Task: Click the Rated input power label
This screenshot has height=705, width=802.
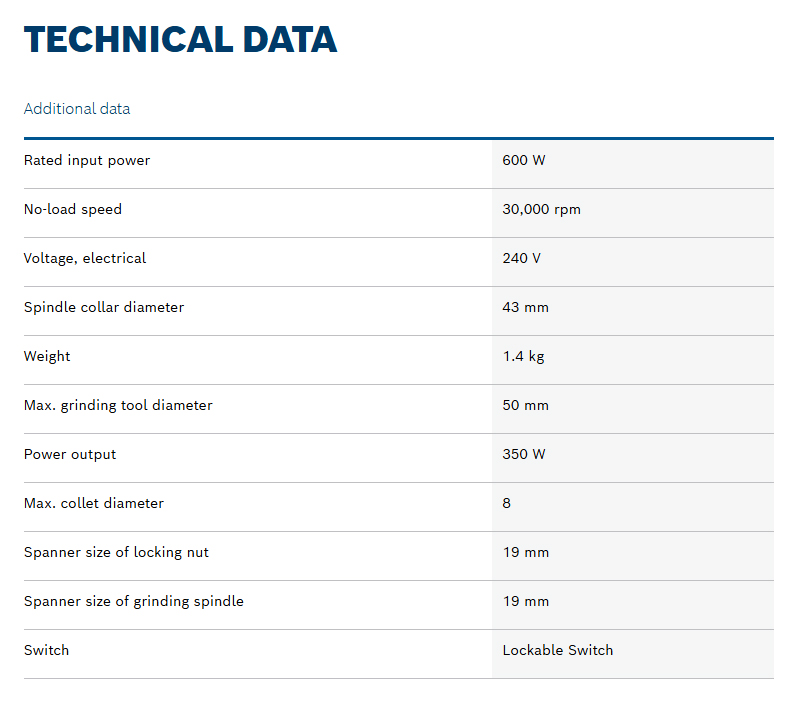Action: pos(86,160)
